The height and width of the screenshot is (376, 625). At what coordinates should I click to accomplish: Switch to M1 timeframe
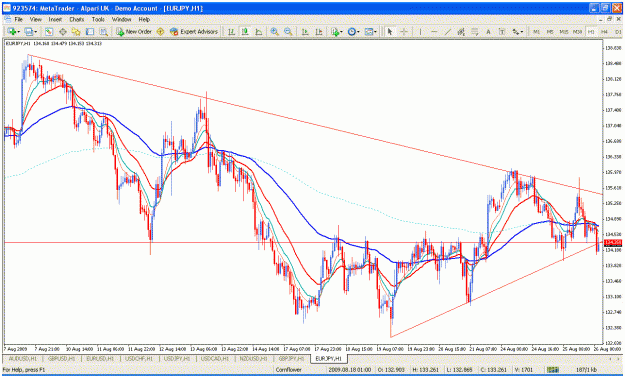(x=537, y=31)
